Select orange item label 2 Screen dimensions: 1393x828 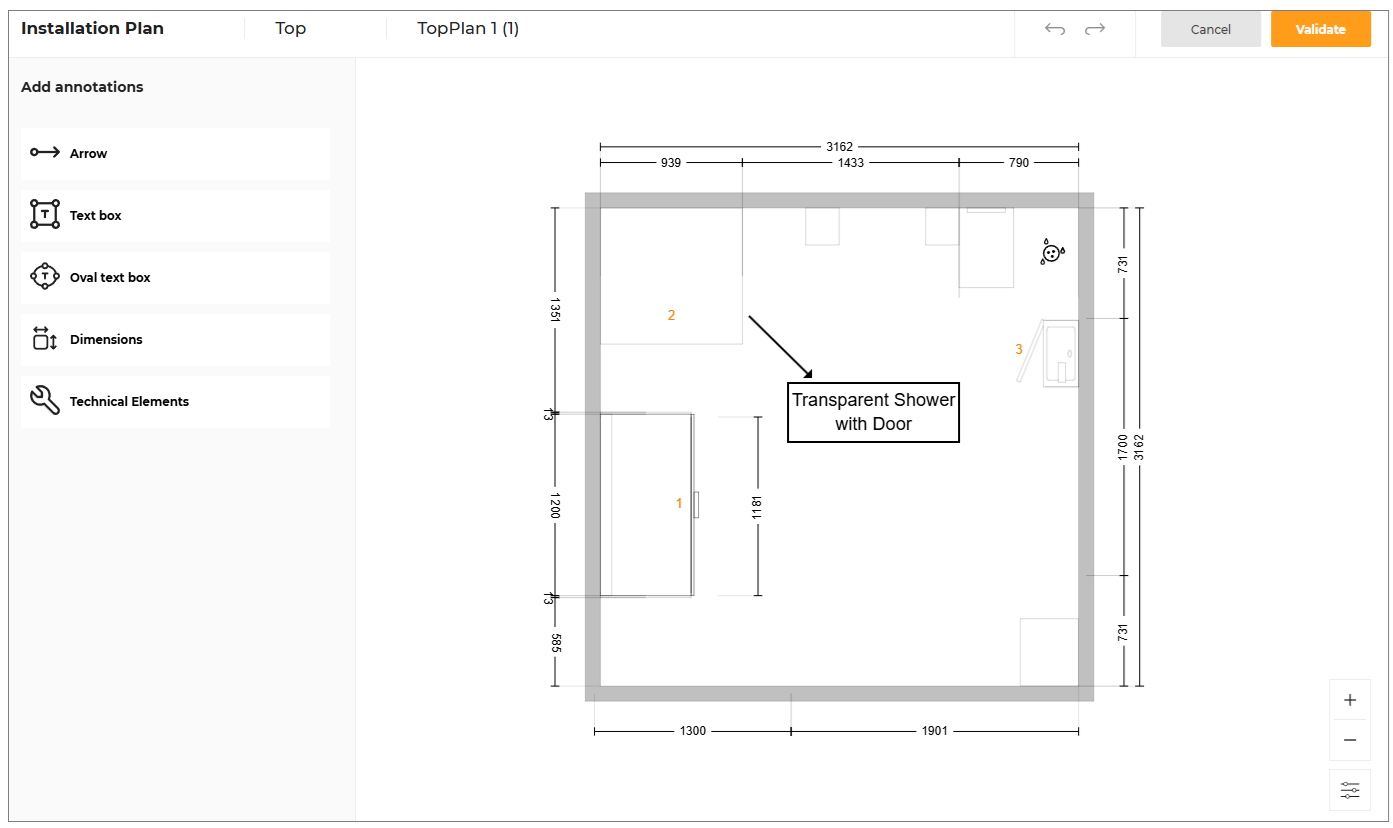671,315
